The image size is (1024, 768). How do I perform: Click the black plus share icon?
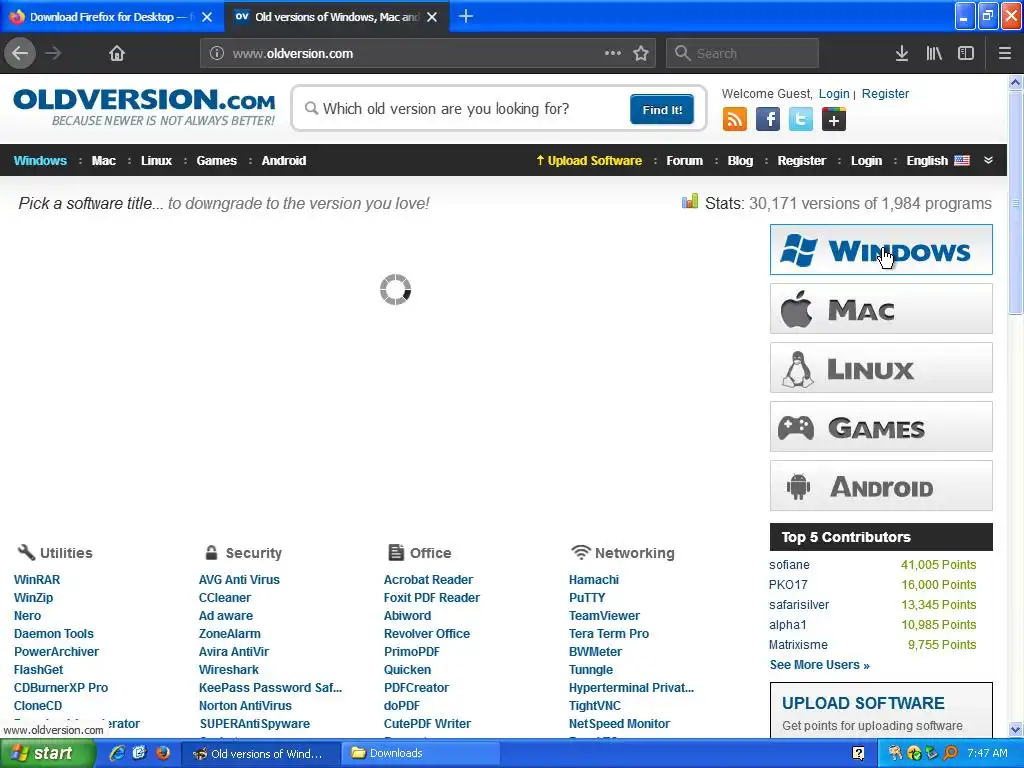(x=834, y=120)
